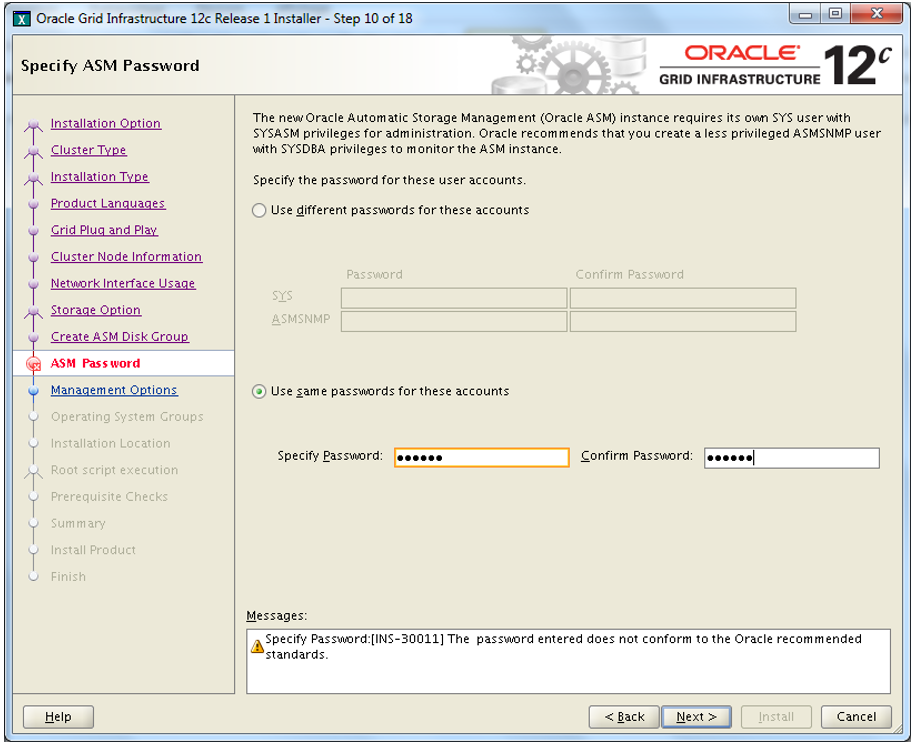Click in the Confirm Password field
This screenshot has width=913, height=746.
[791, 458]
